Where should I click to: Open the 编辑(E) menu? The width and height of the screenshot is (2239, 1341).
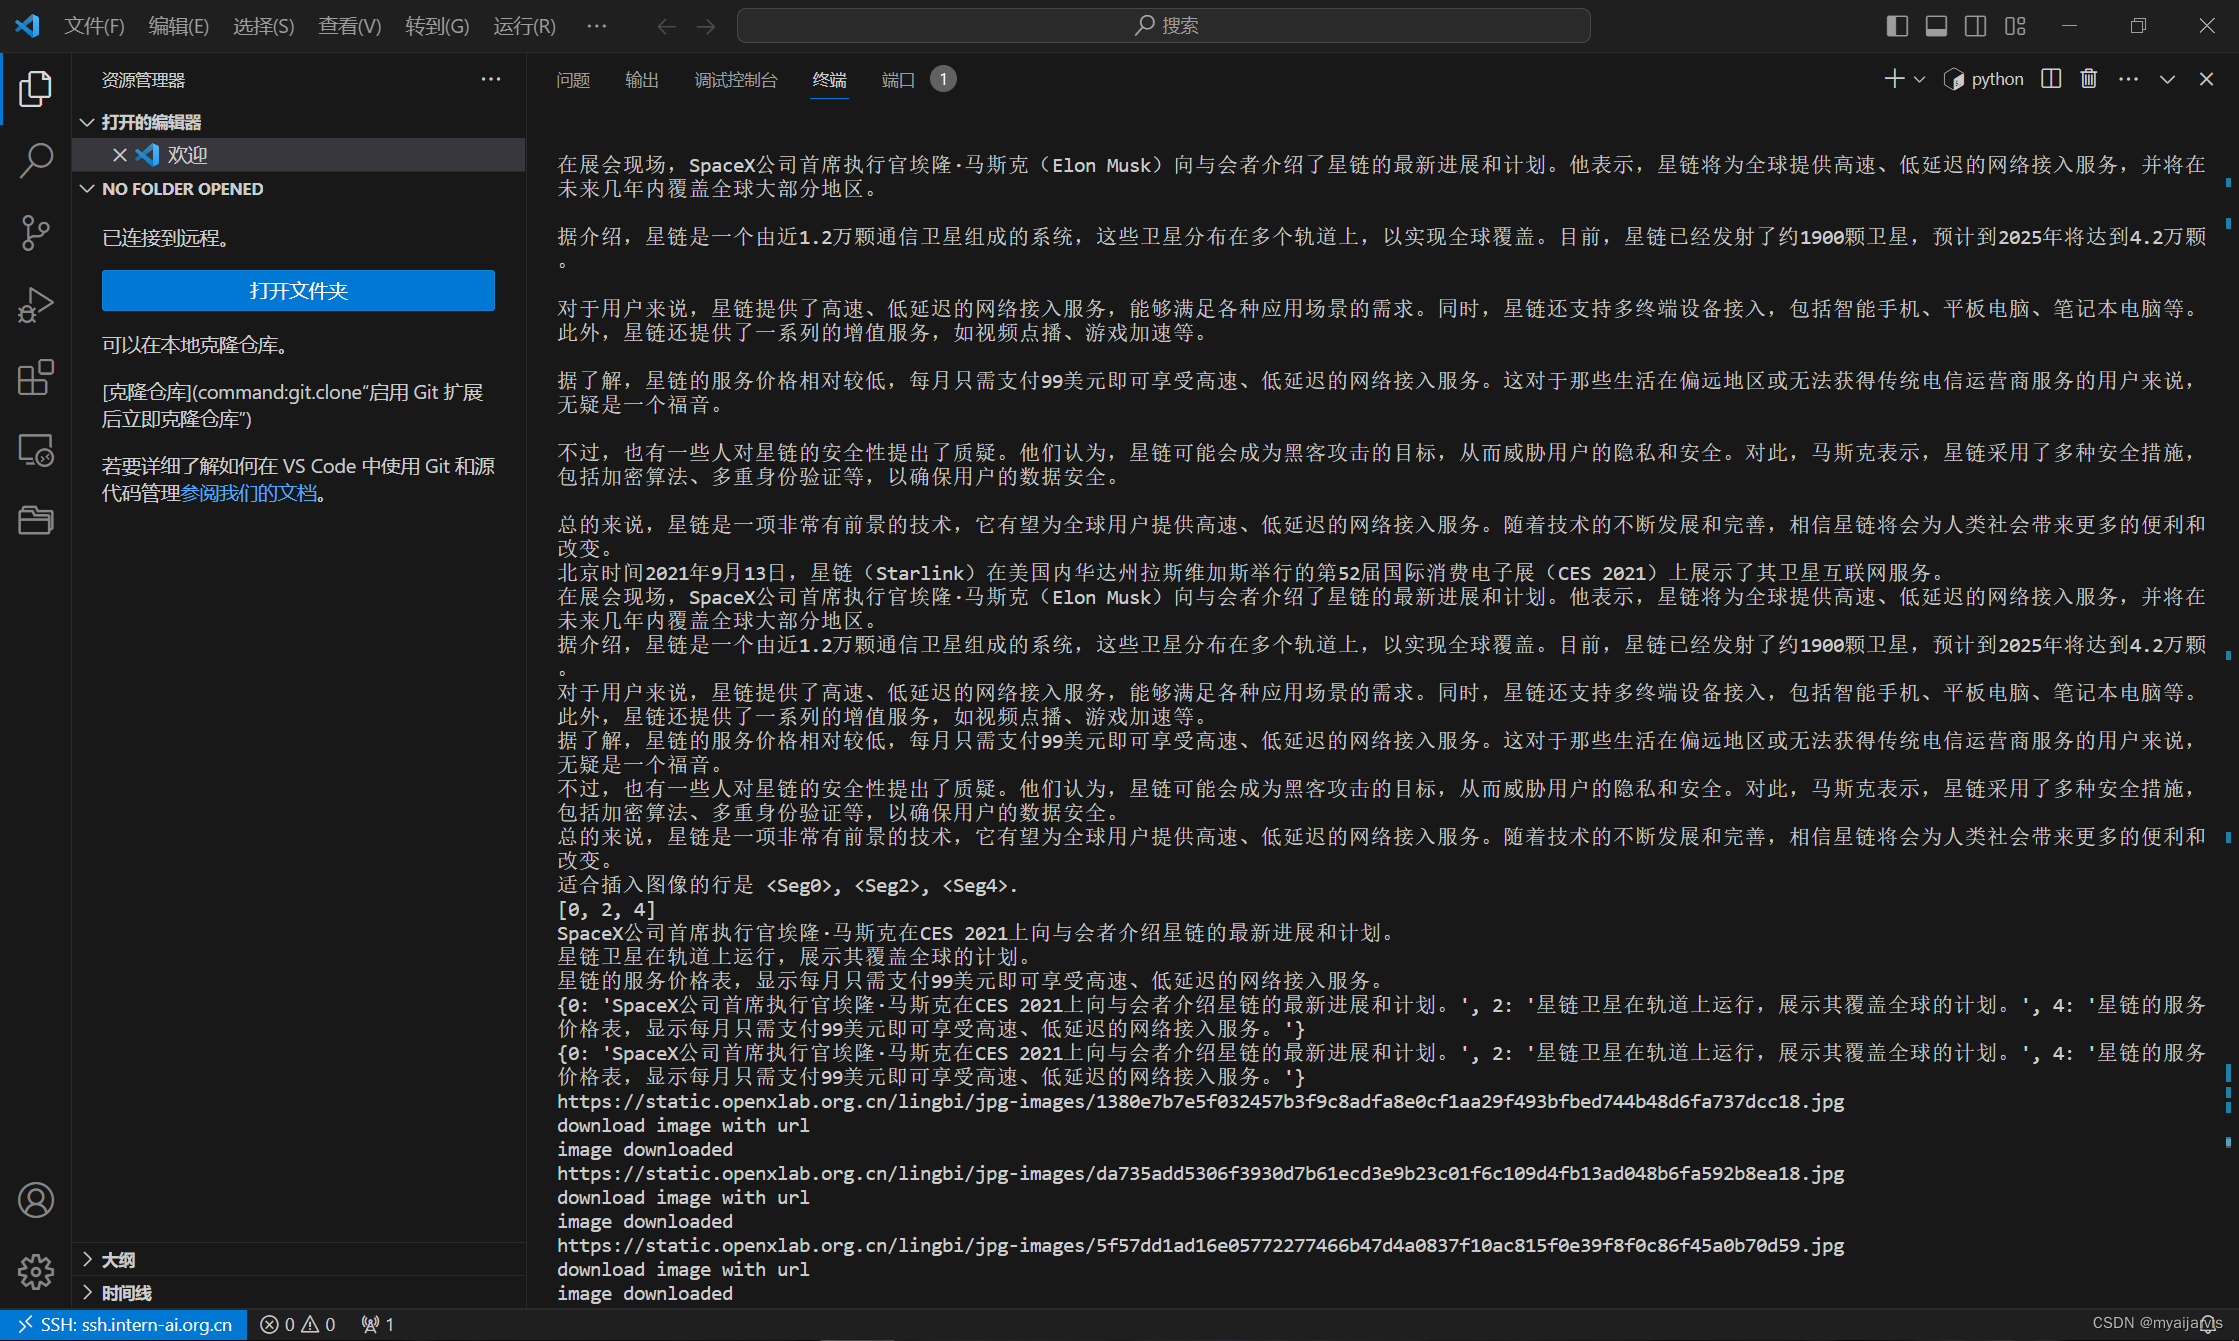(x=179, y=26)
